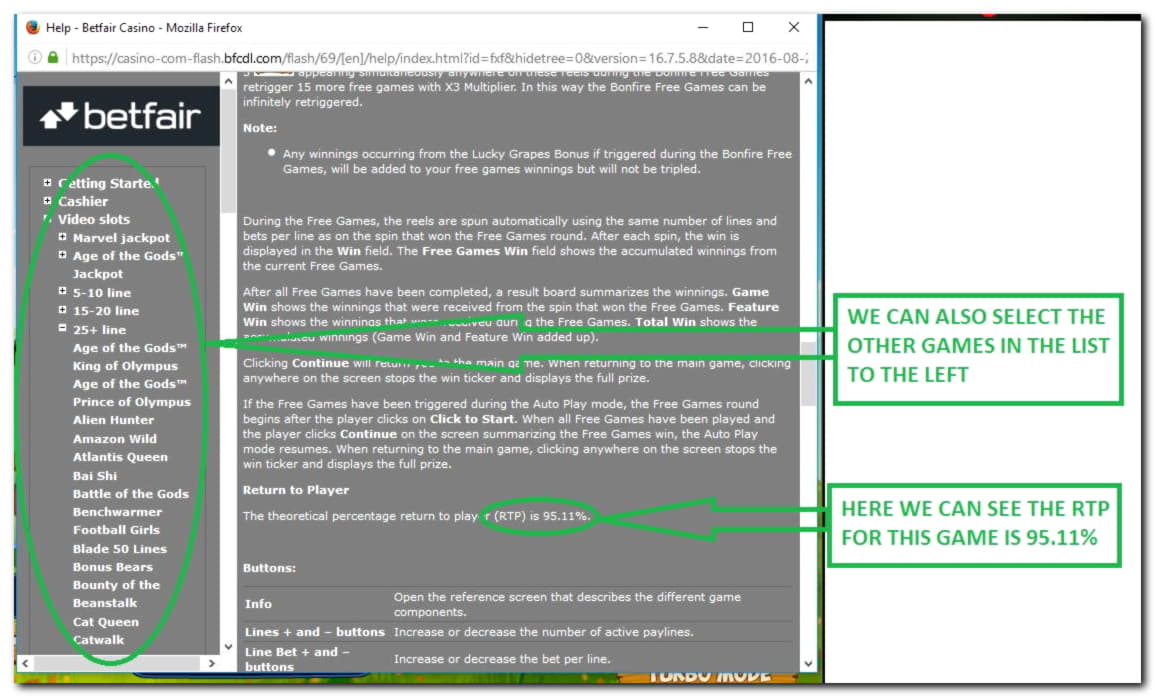Expand the Getting Started section
The image size is (1155, 697).
[47, 183]
